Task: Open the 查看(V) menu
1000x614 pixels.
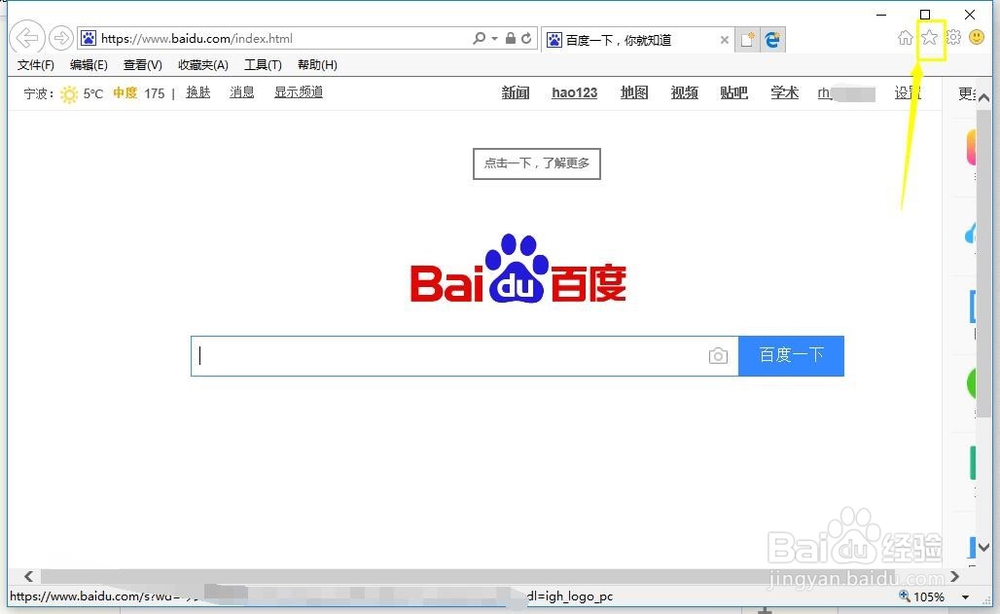Action: 142,65
